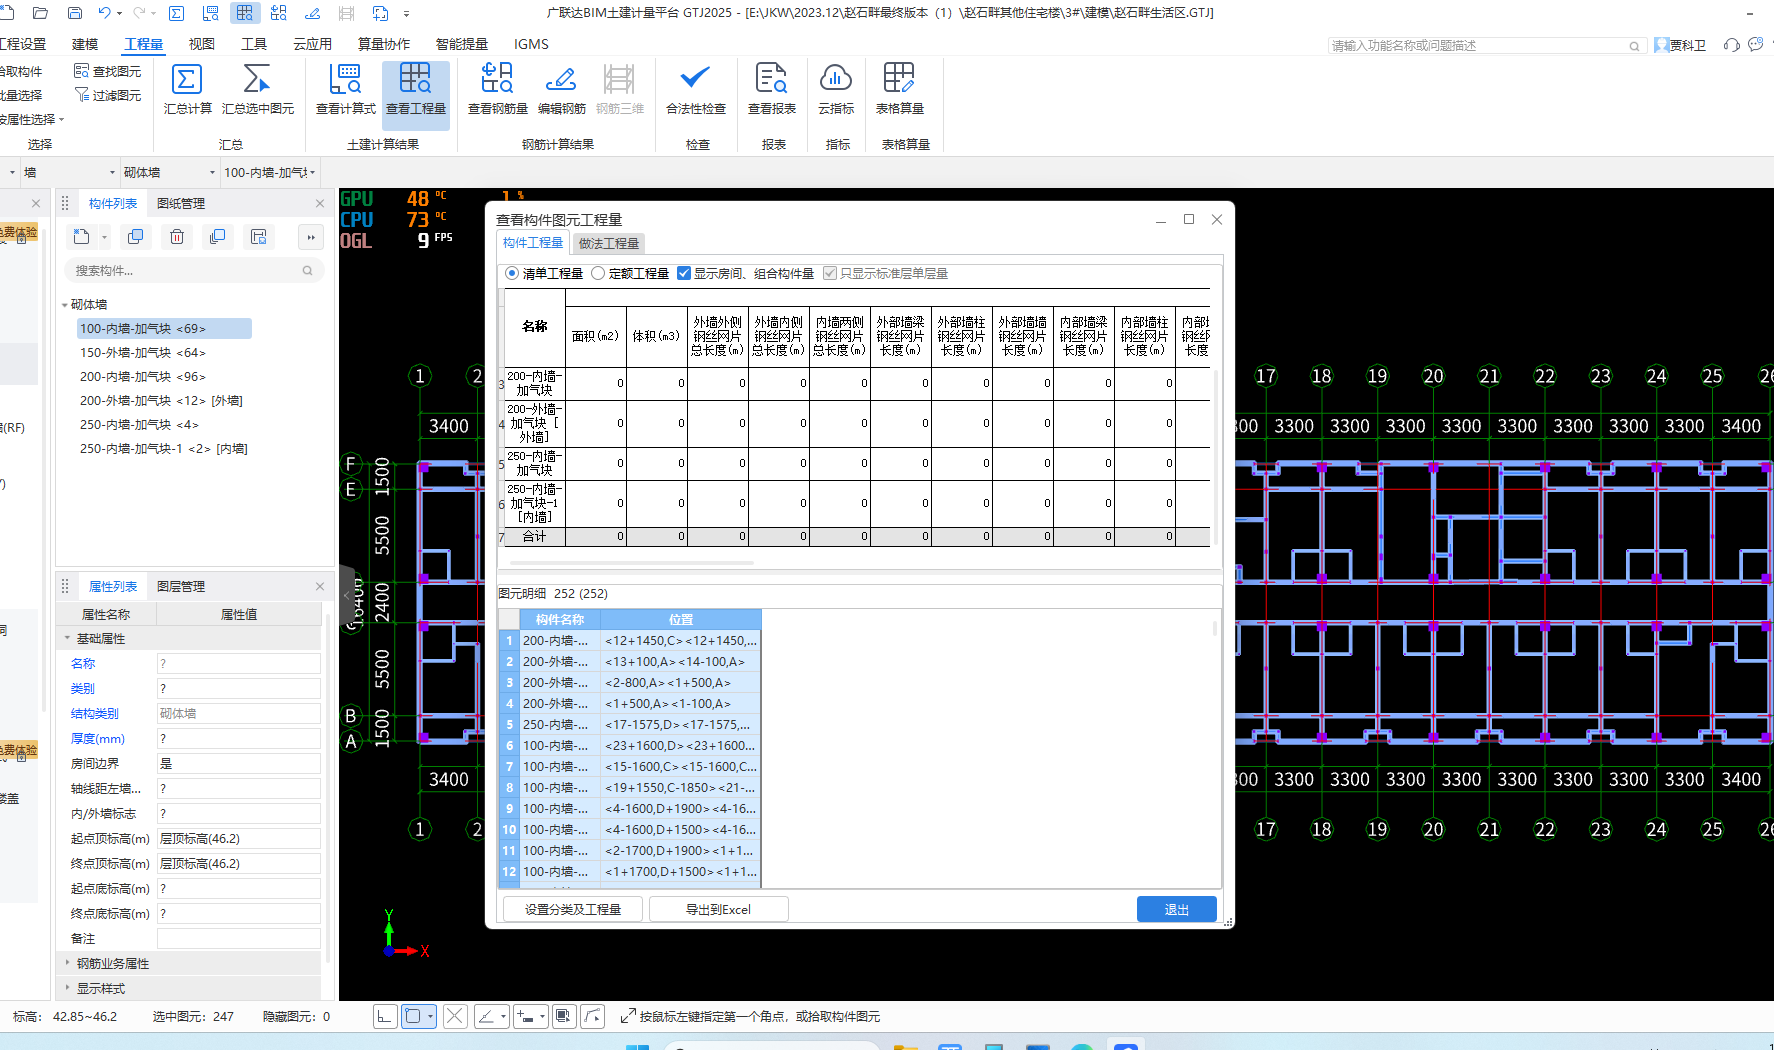Viewport: 1774px width, 1050px height.
Task: Click 退出 button to close dialog
Action: coord(1176,909)
